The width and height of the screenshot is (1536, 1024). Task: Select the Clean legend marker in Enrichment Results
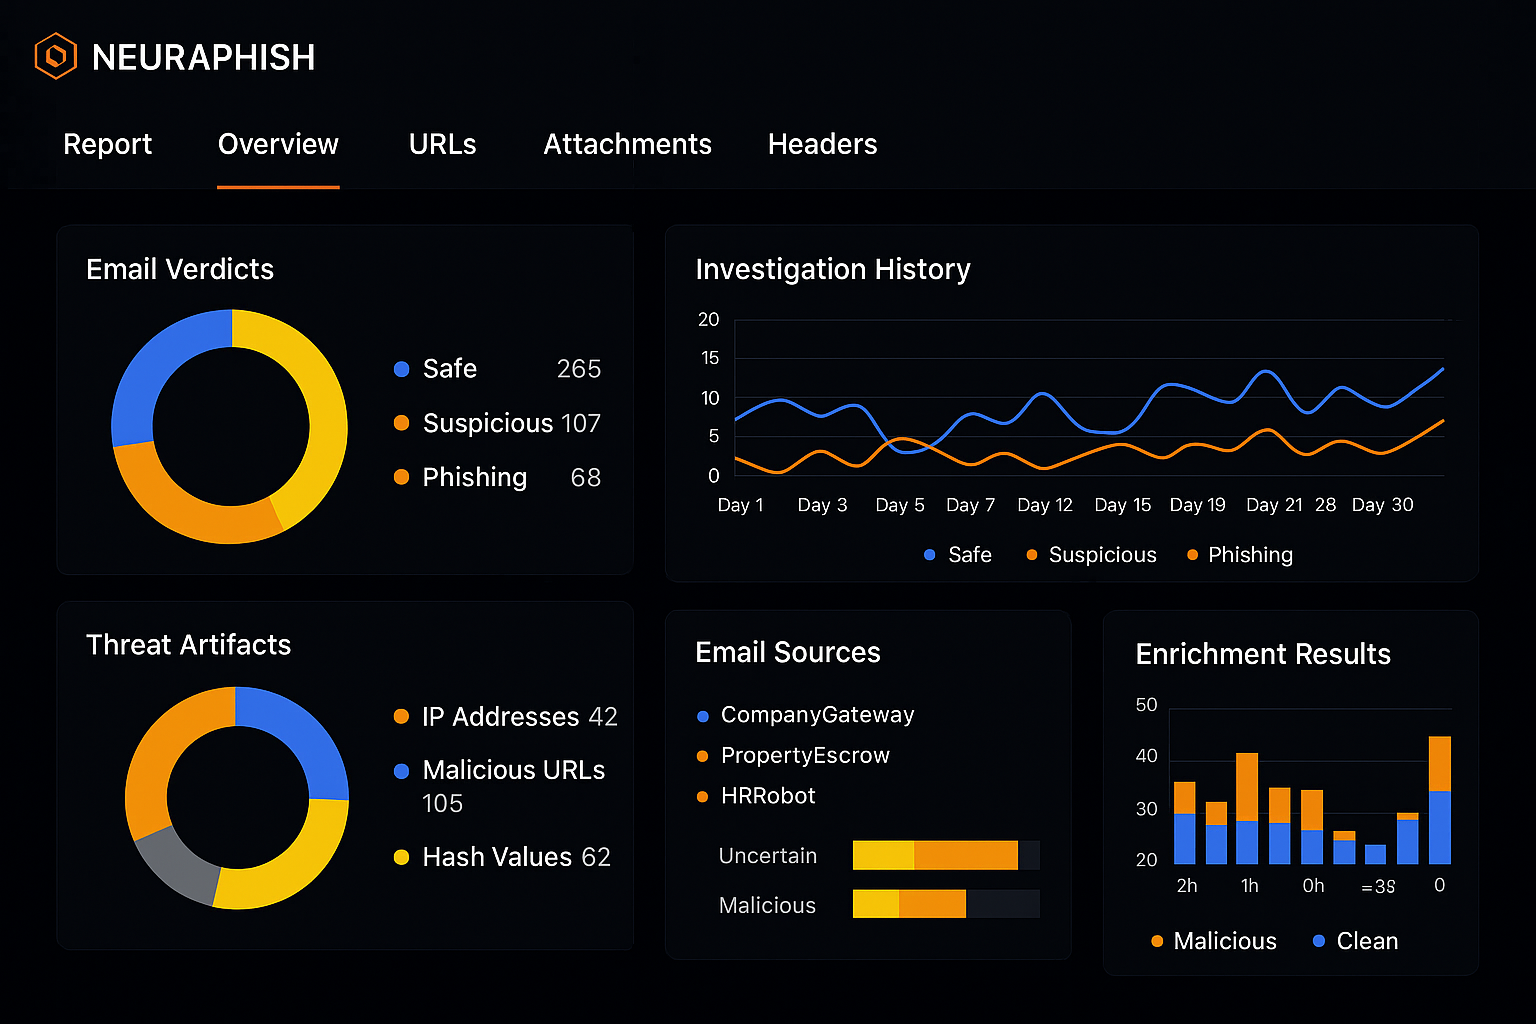click(x=1318, y=941)
